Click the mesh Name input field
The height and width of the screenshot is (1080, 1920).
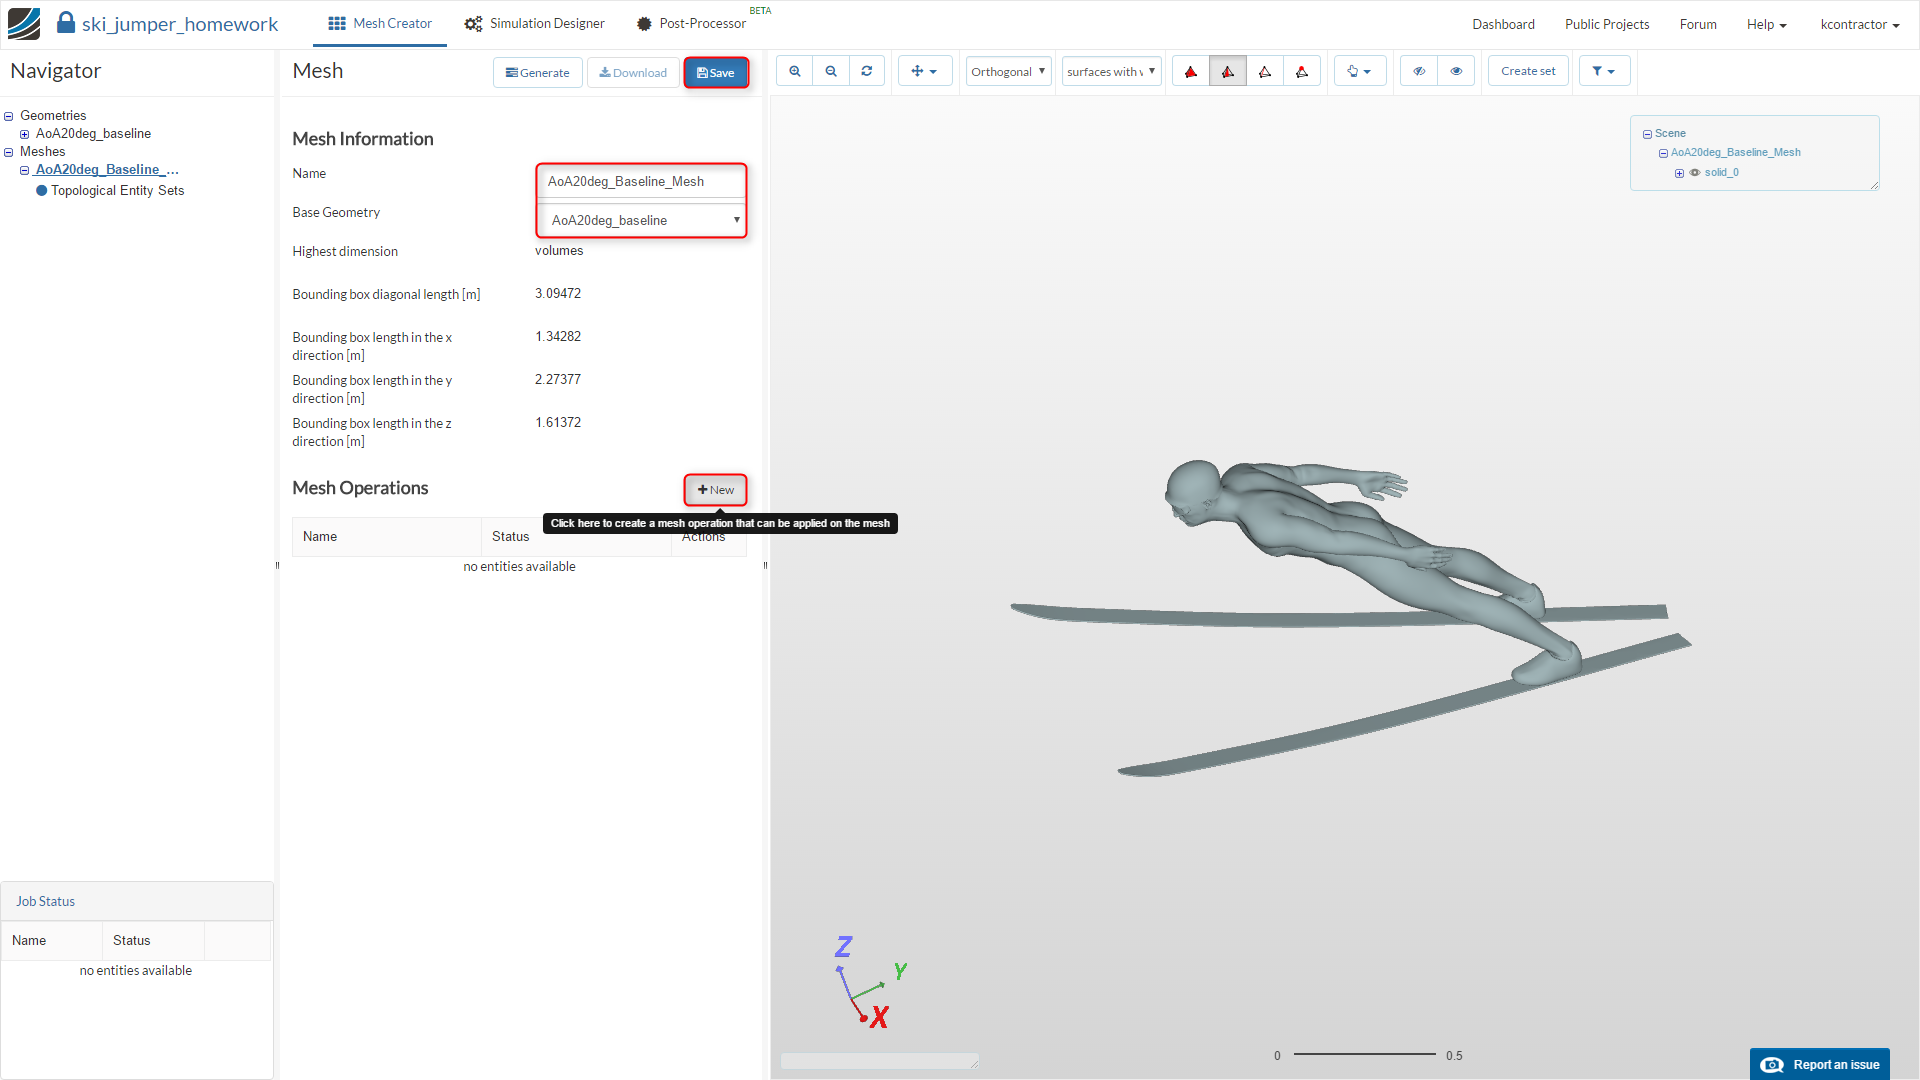(642, 181)
